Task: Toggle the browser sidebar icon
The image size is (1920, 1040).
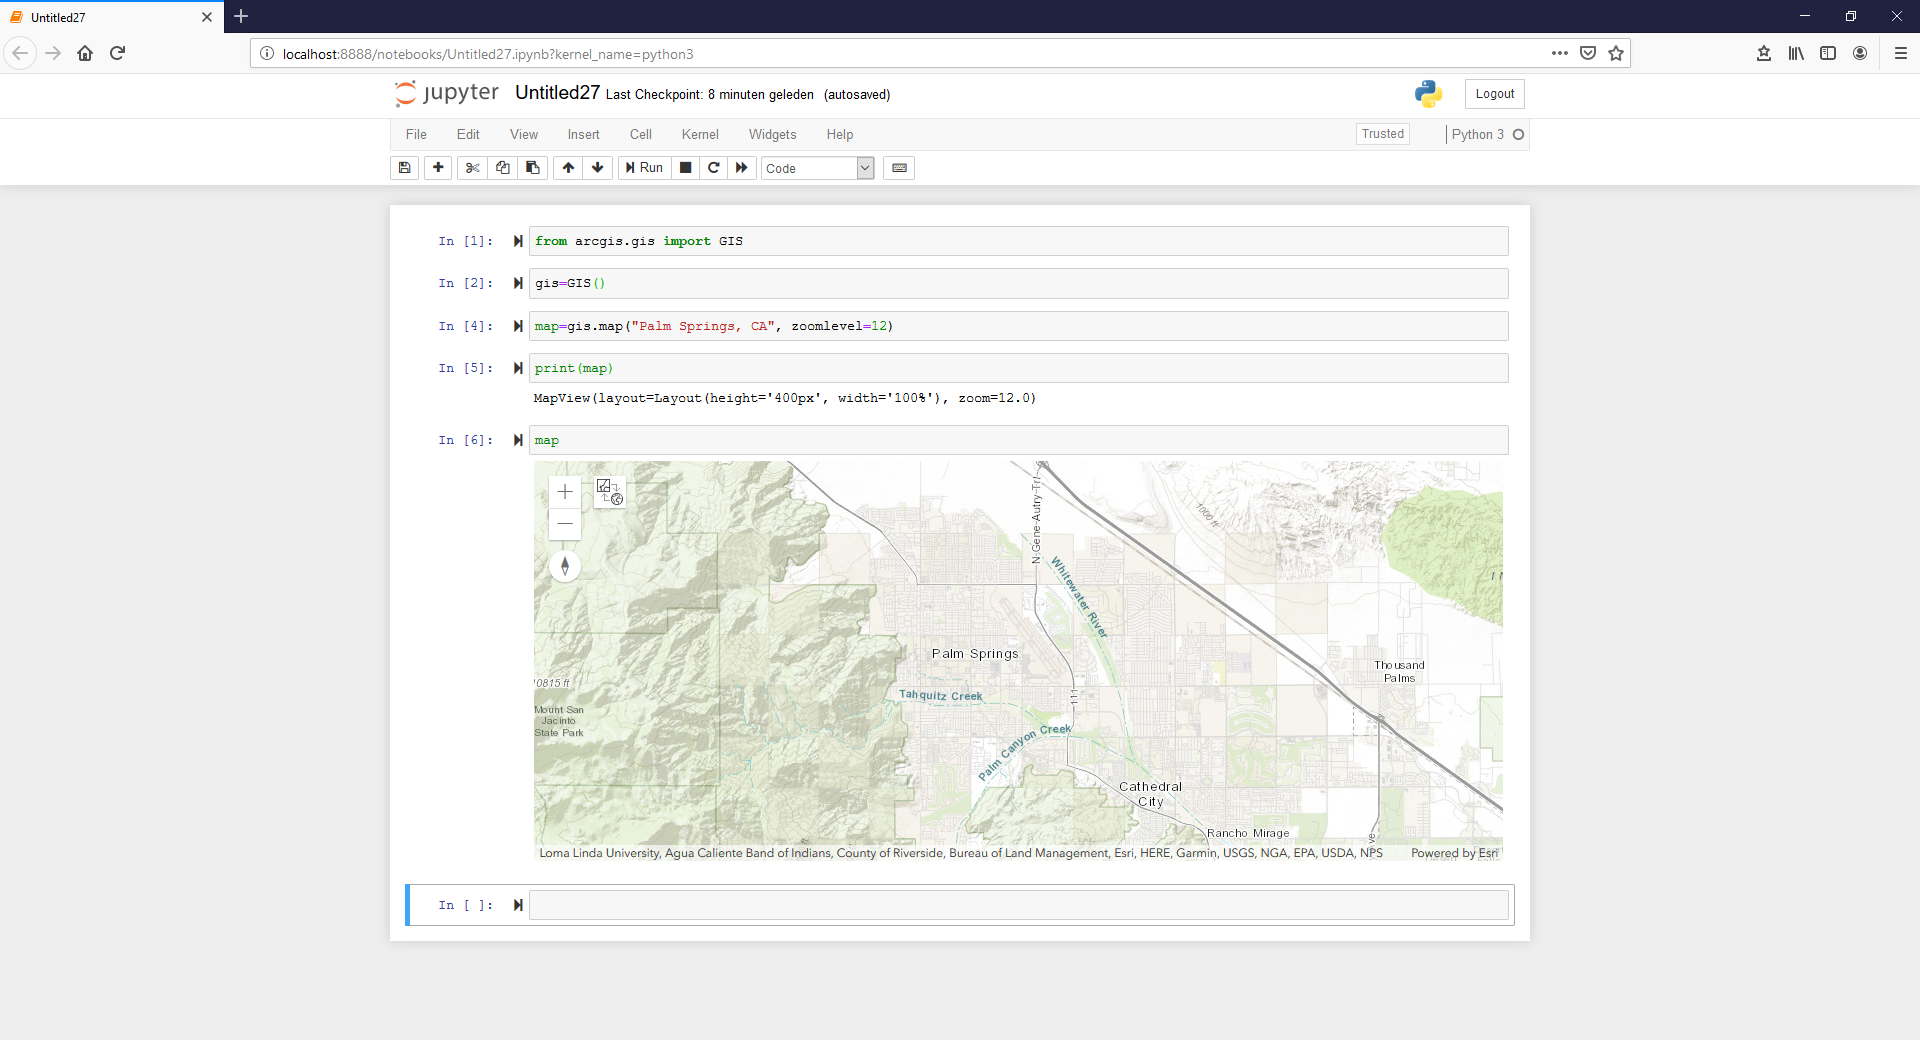Action: [x=1828, y=53]
